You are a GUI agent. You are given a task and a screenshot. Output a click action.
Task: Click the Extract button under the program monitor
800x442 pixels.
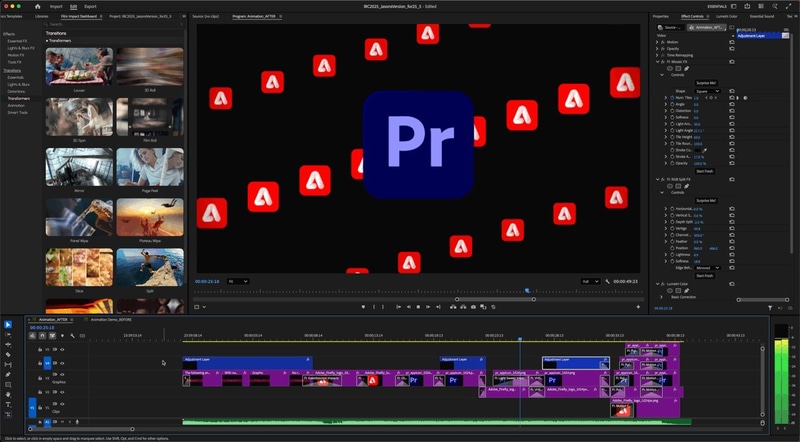point(463,307)
